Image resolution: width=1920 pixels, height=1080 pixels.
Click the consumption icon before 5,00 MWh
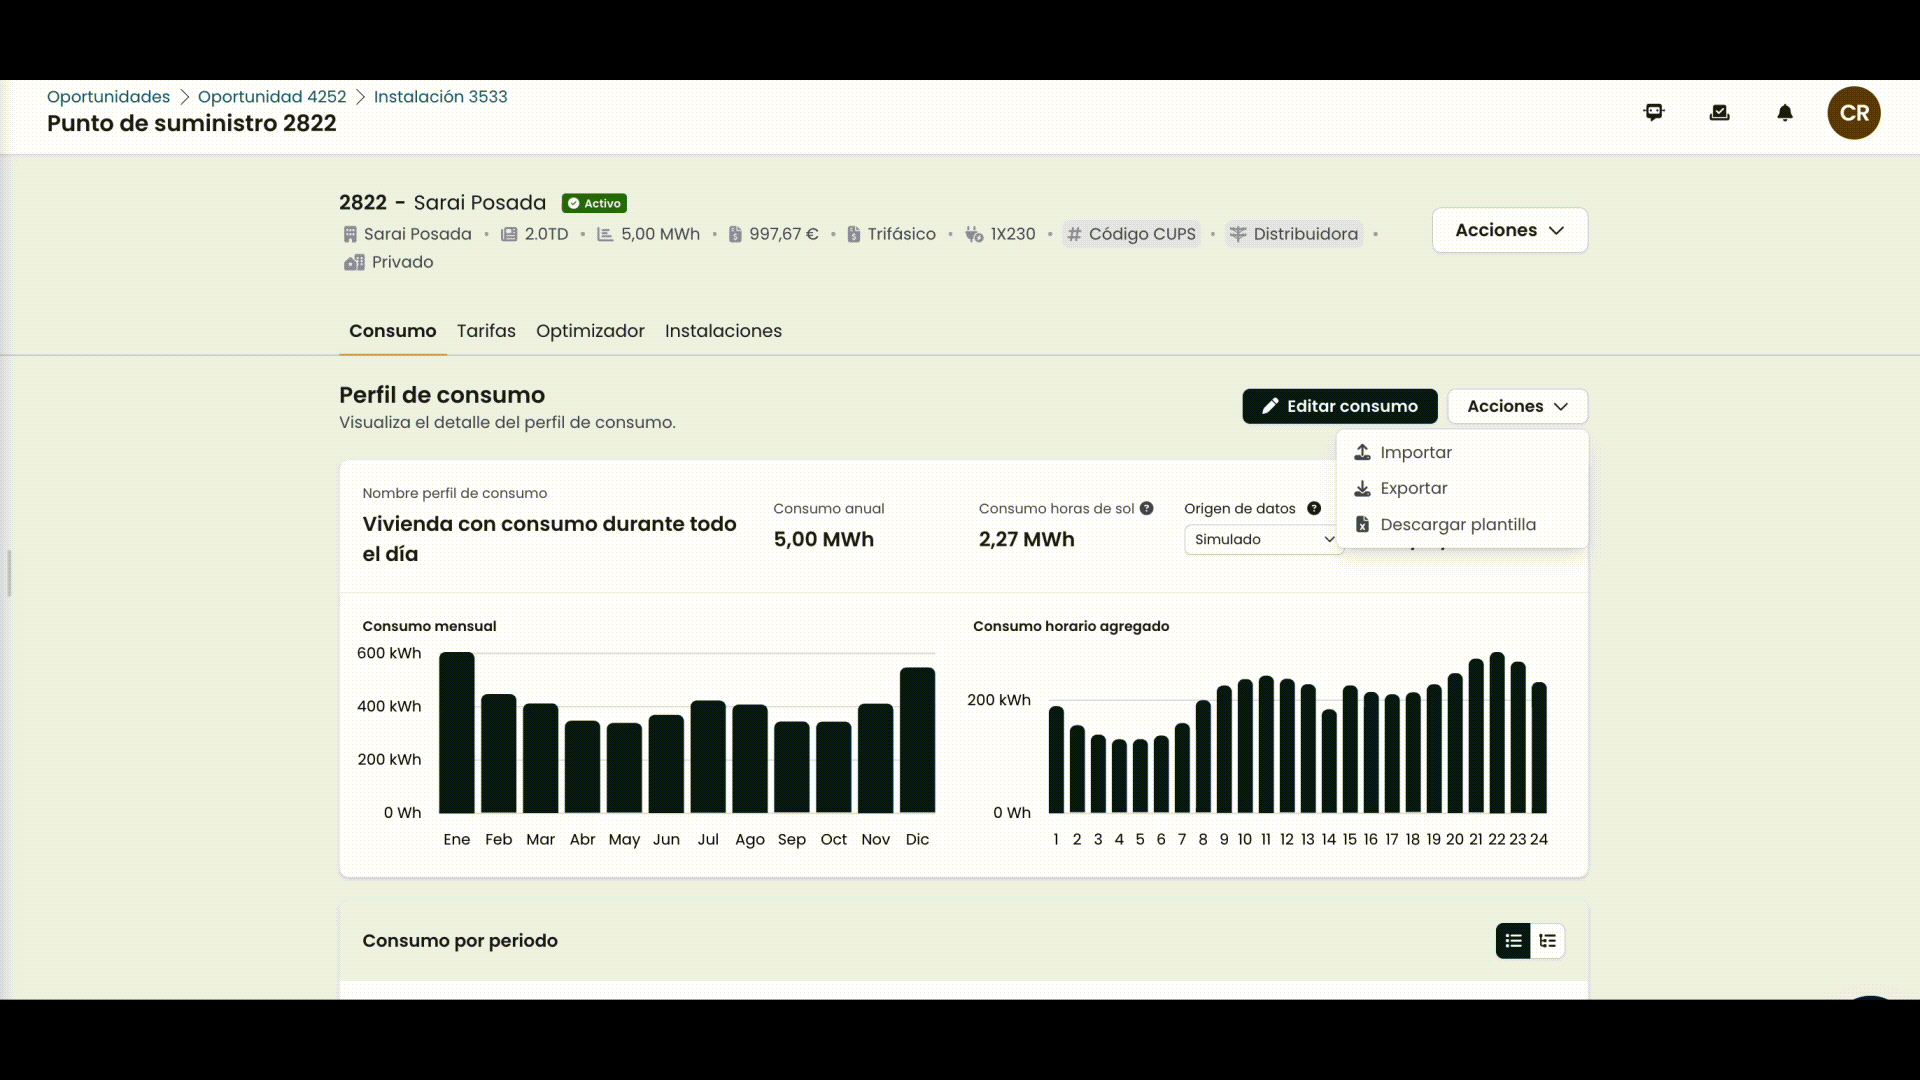pyautogui.click(x=605, y=234)
